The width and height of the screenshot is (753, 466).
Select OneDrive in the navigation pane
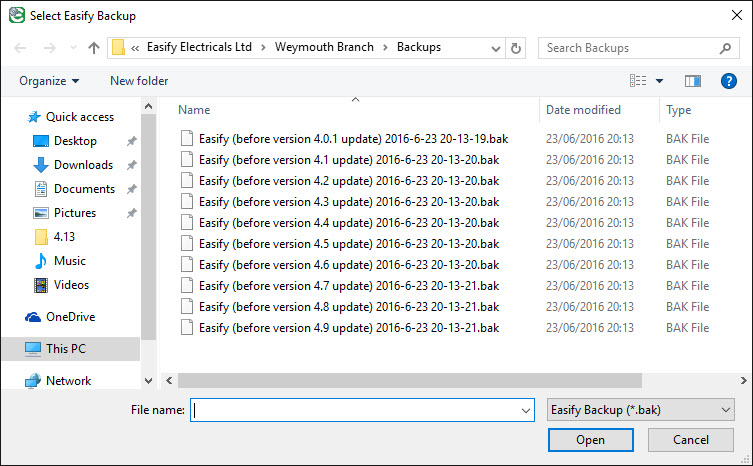(x=70, y=317)
